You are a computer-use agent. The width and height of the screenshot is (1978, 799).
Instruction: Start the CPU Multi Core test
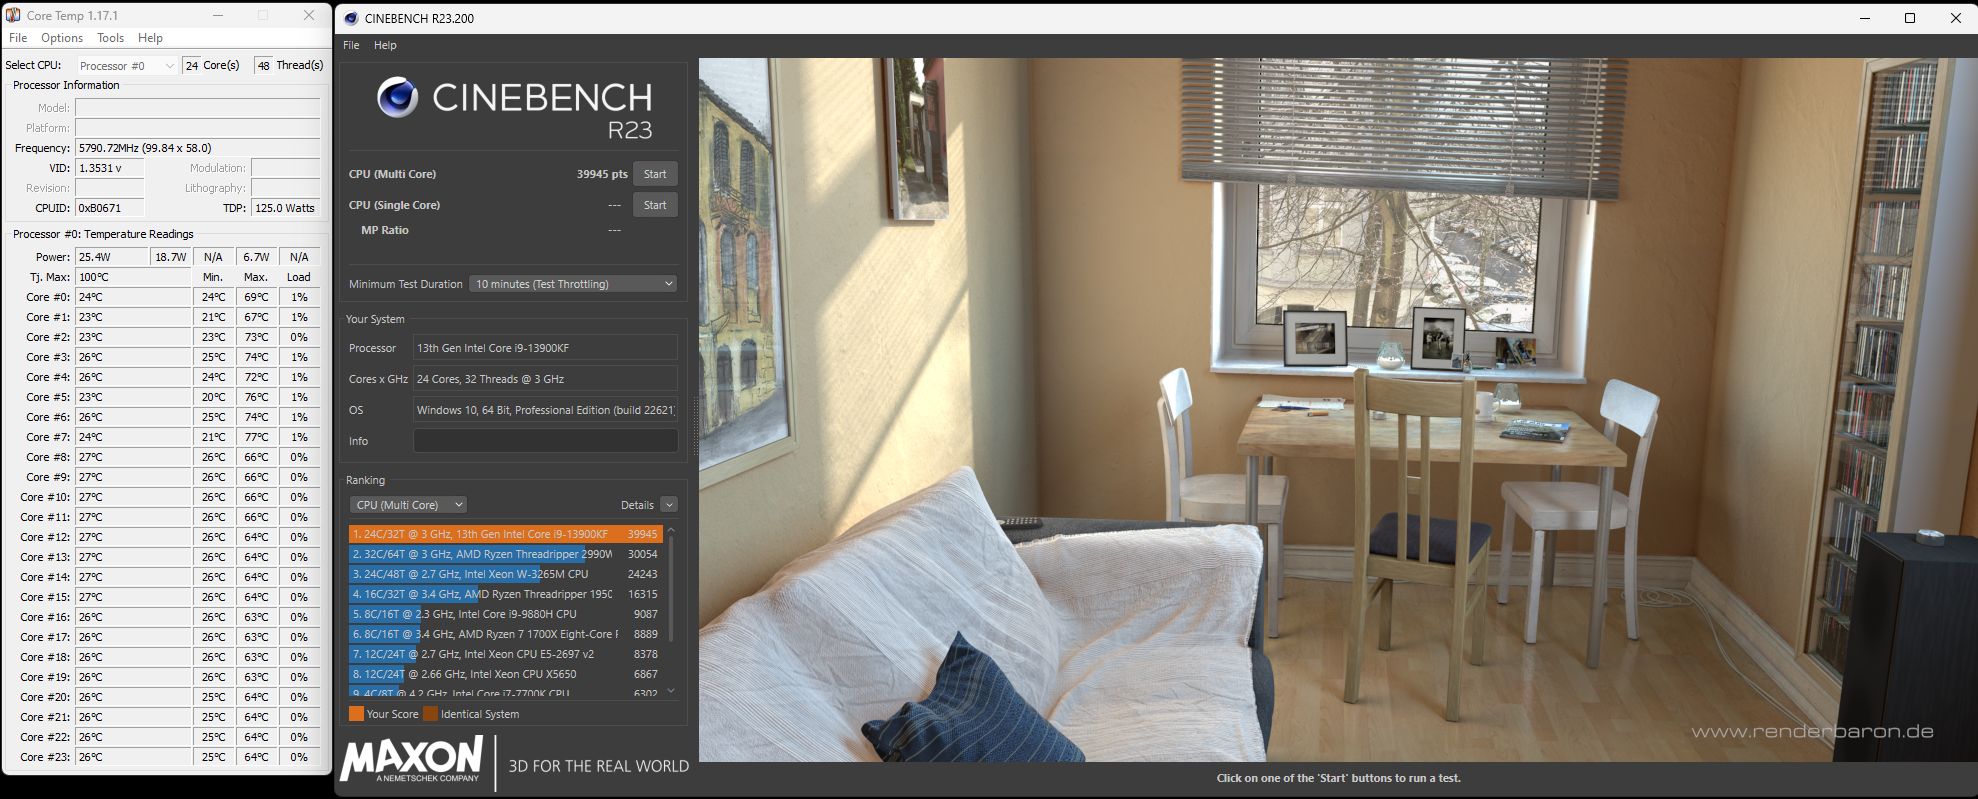click(x=655, y=174)
